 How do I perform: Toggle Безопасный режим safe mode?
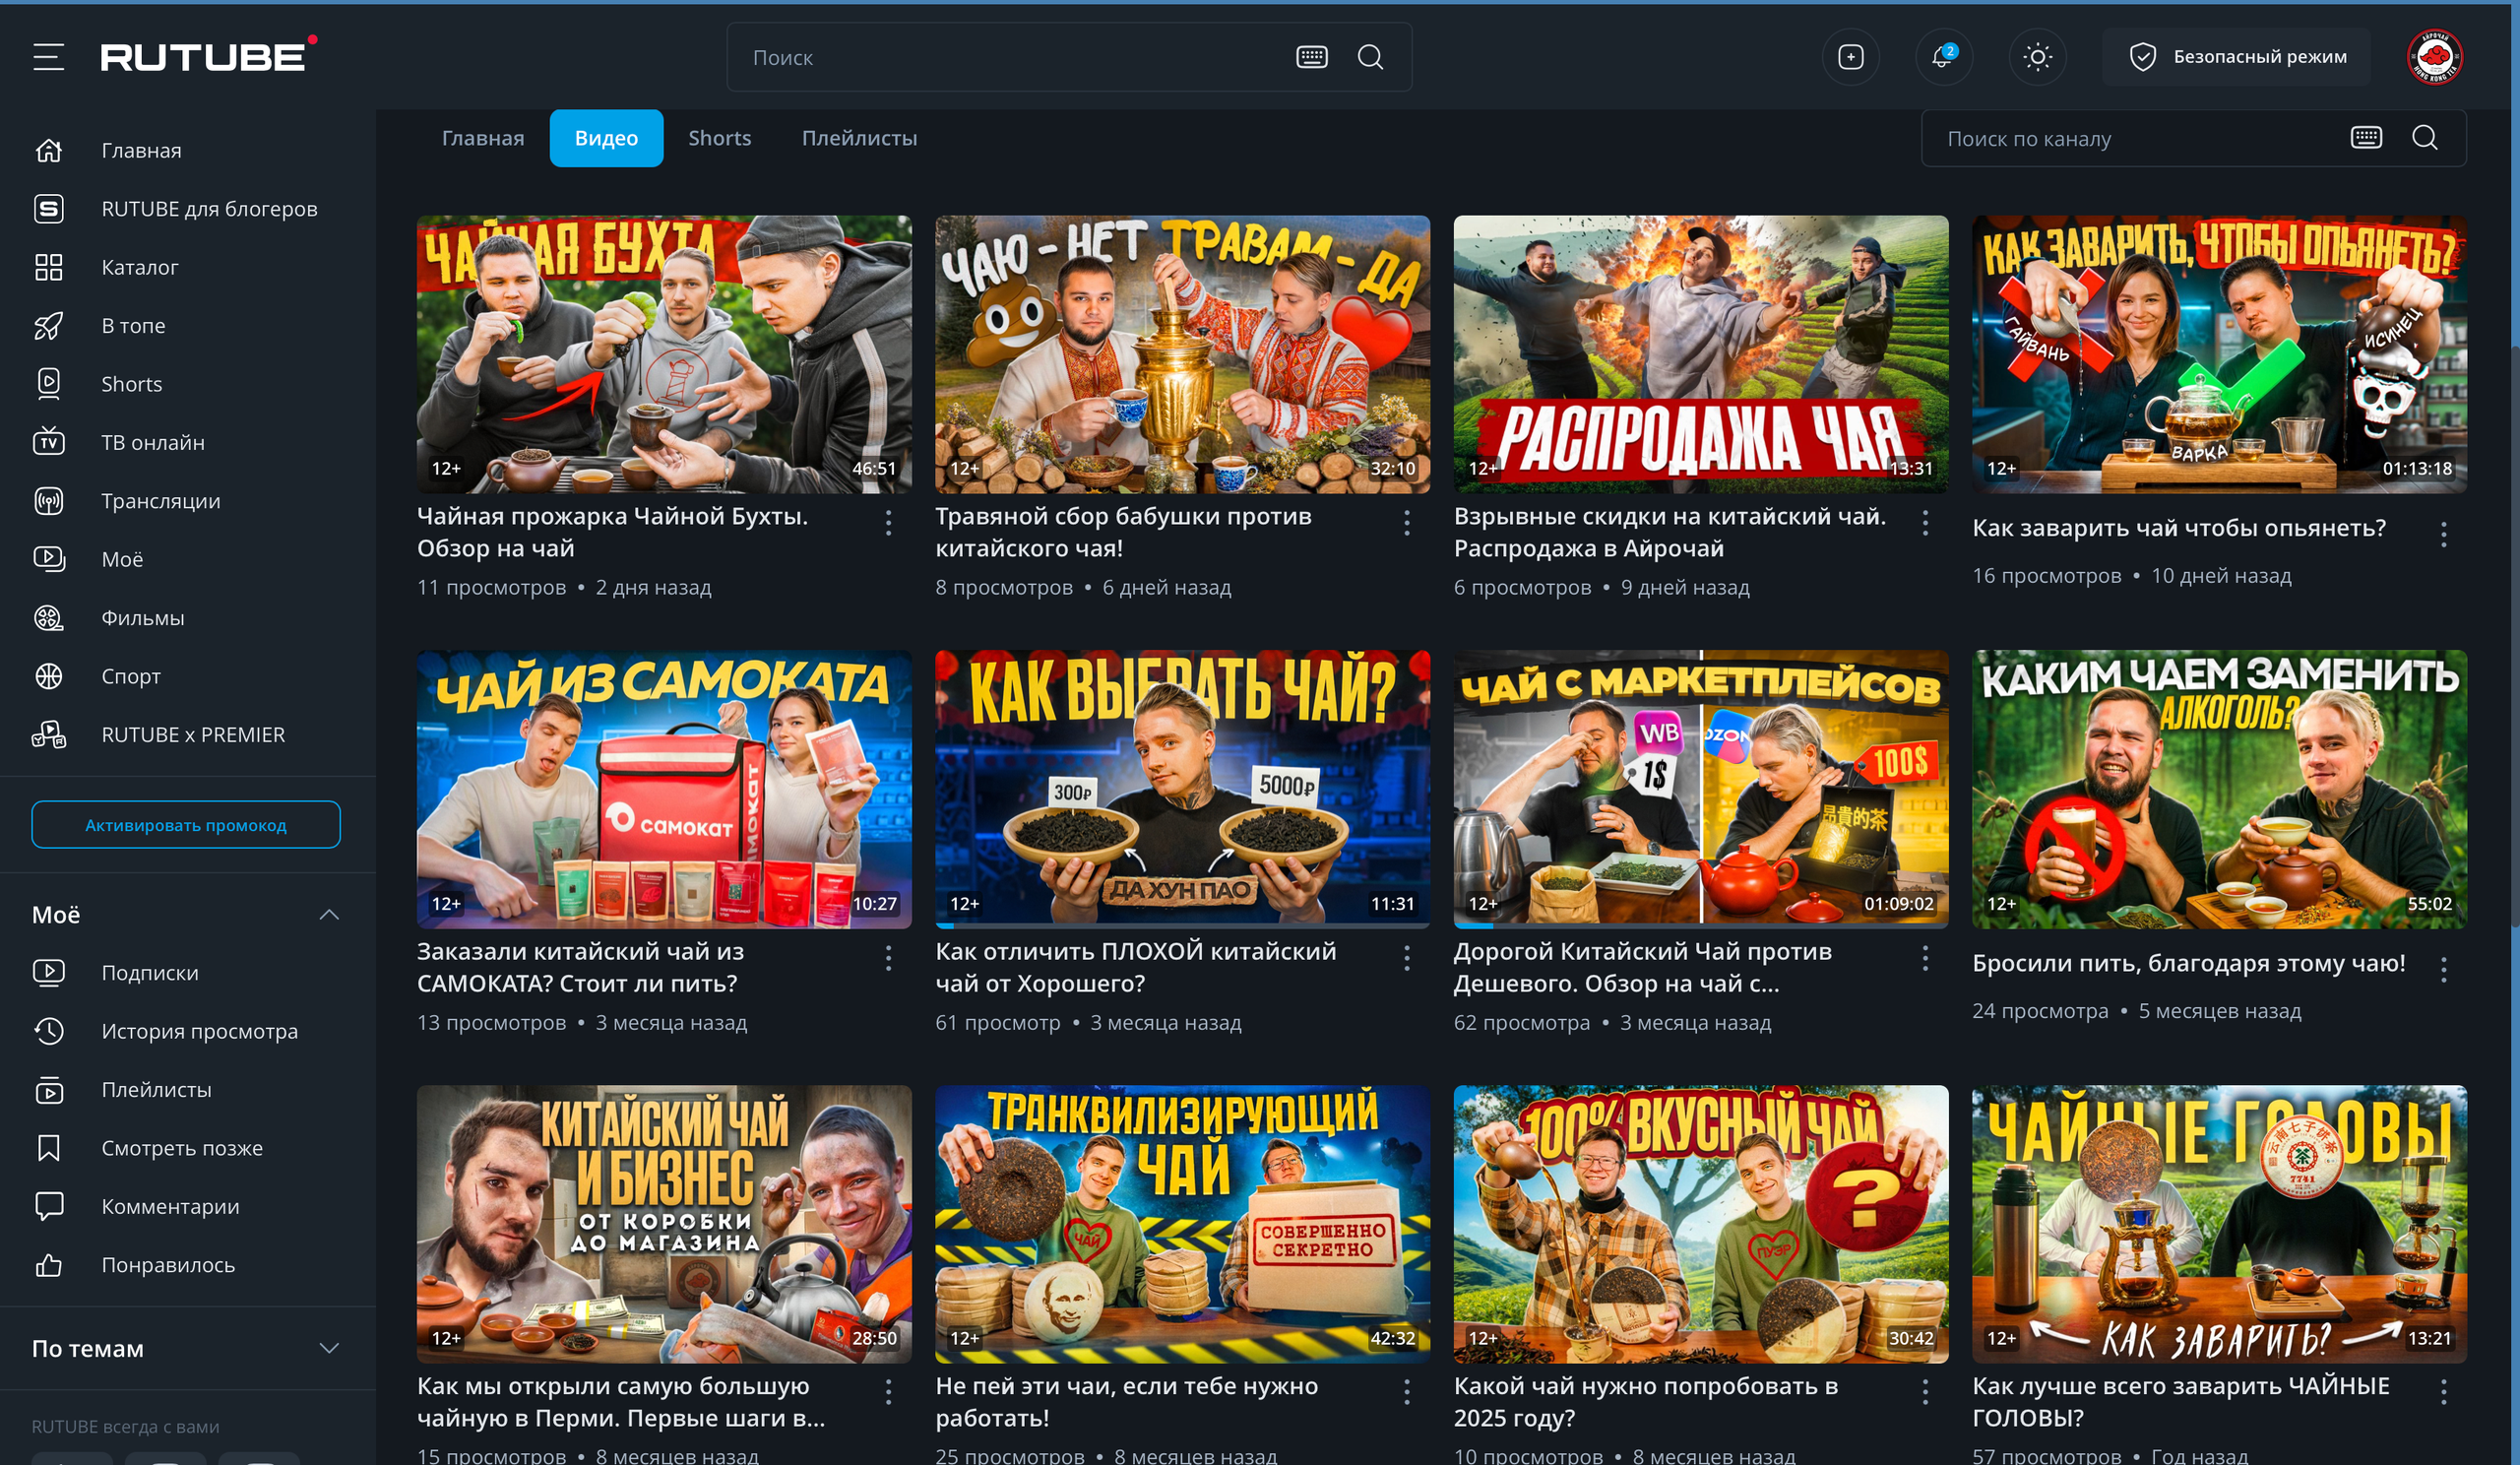pyautogui.click(x=2237, y=57)
